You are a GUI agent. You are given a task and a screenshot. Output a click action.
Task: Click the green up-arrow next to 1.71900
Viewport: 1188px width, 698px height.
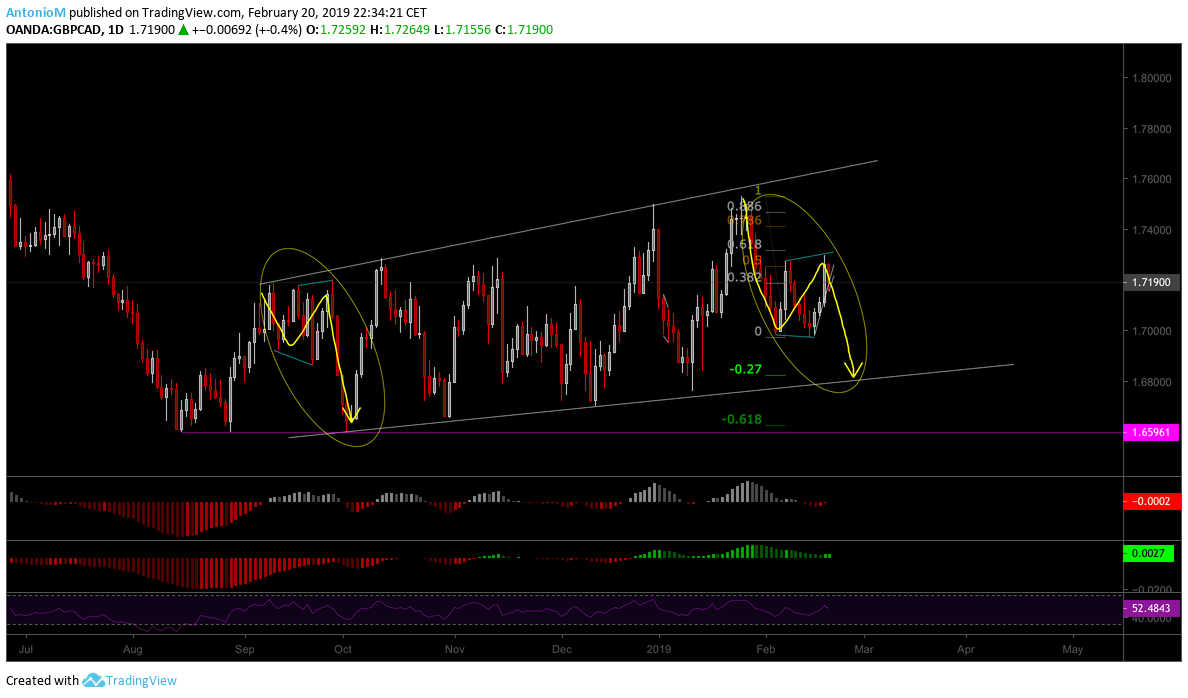182,30
